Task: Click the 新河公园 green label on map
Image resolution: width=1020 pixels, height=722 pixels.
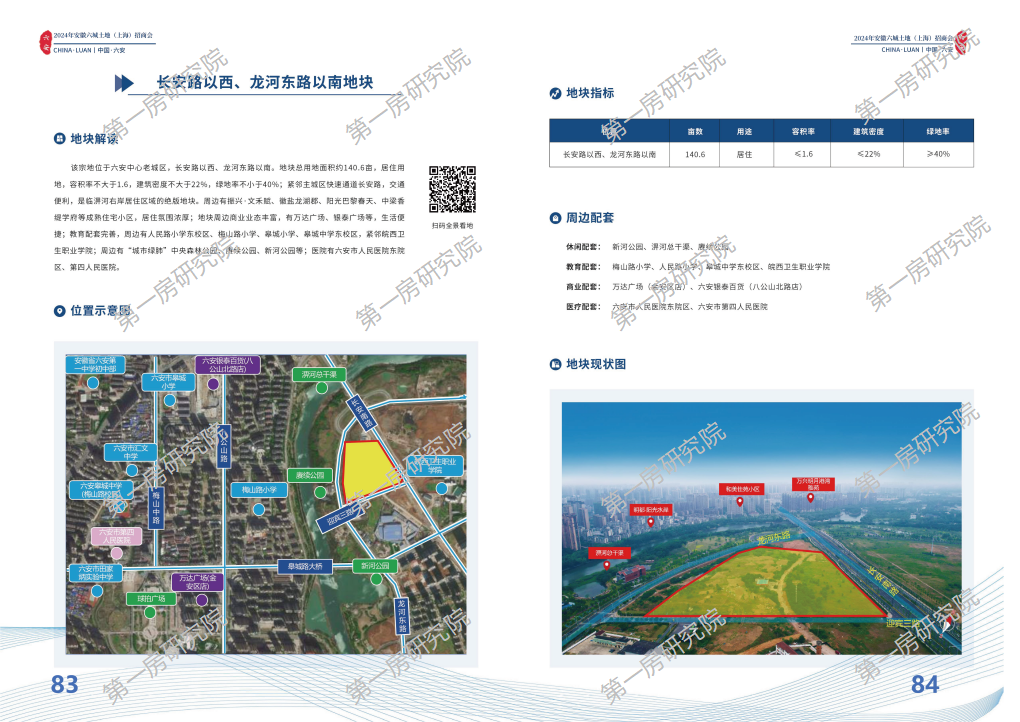Action: pos(374,566)
